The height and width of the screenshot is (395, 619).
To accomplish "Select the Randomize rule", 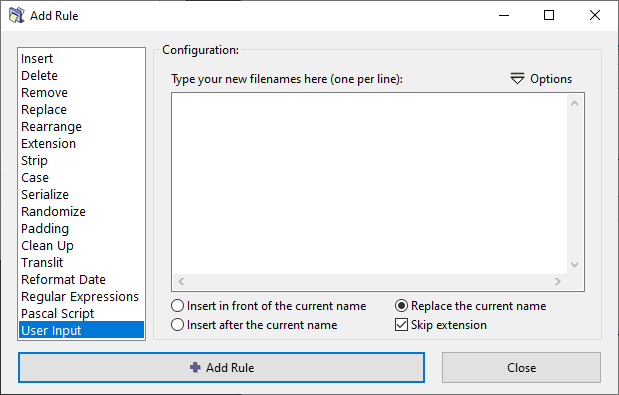I will tap(81, 211).
